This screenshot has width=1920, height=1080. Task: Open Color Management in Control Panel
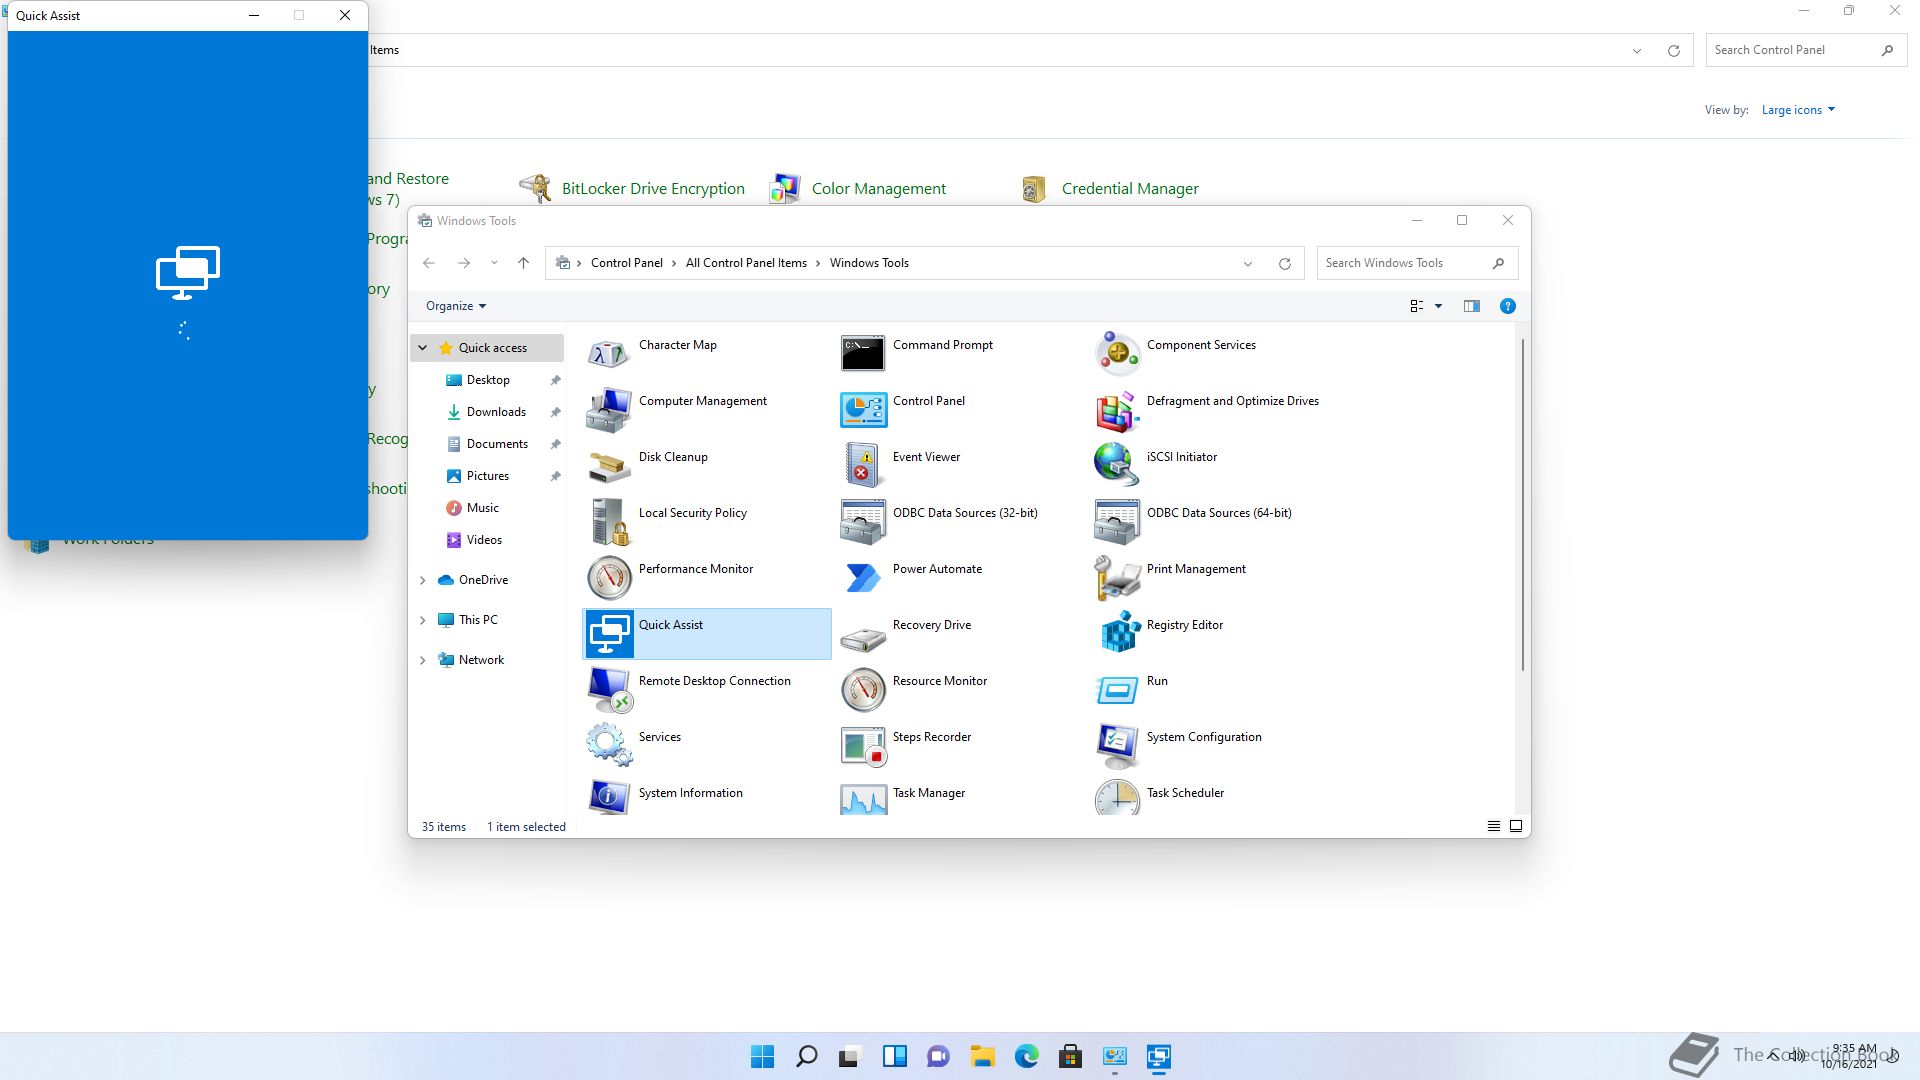click(858, 188)
